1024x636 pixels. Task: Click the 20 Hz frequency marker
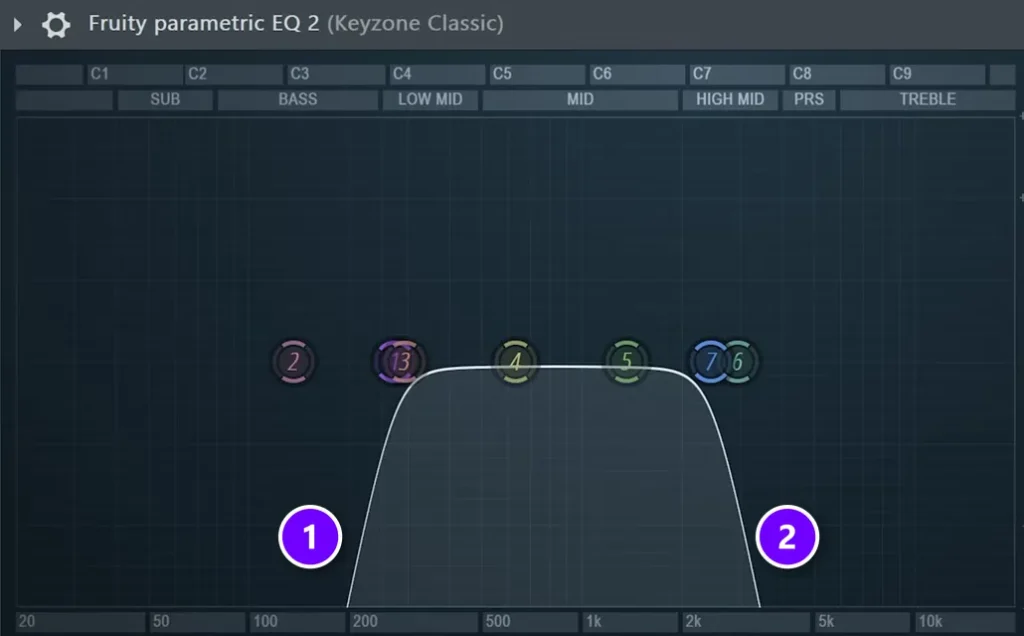[27, 621]
